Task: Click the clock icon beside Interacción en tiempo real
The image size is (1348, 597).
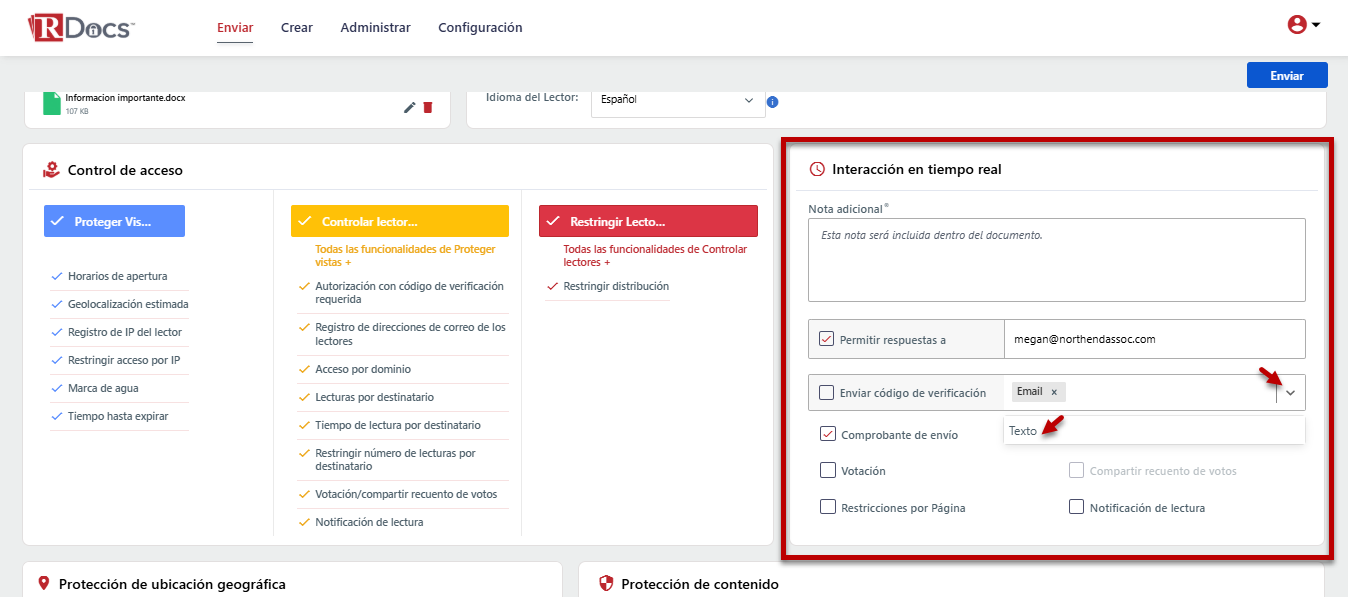Action: (x=816, y=170)
